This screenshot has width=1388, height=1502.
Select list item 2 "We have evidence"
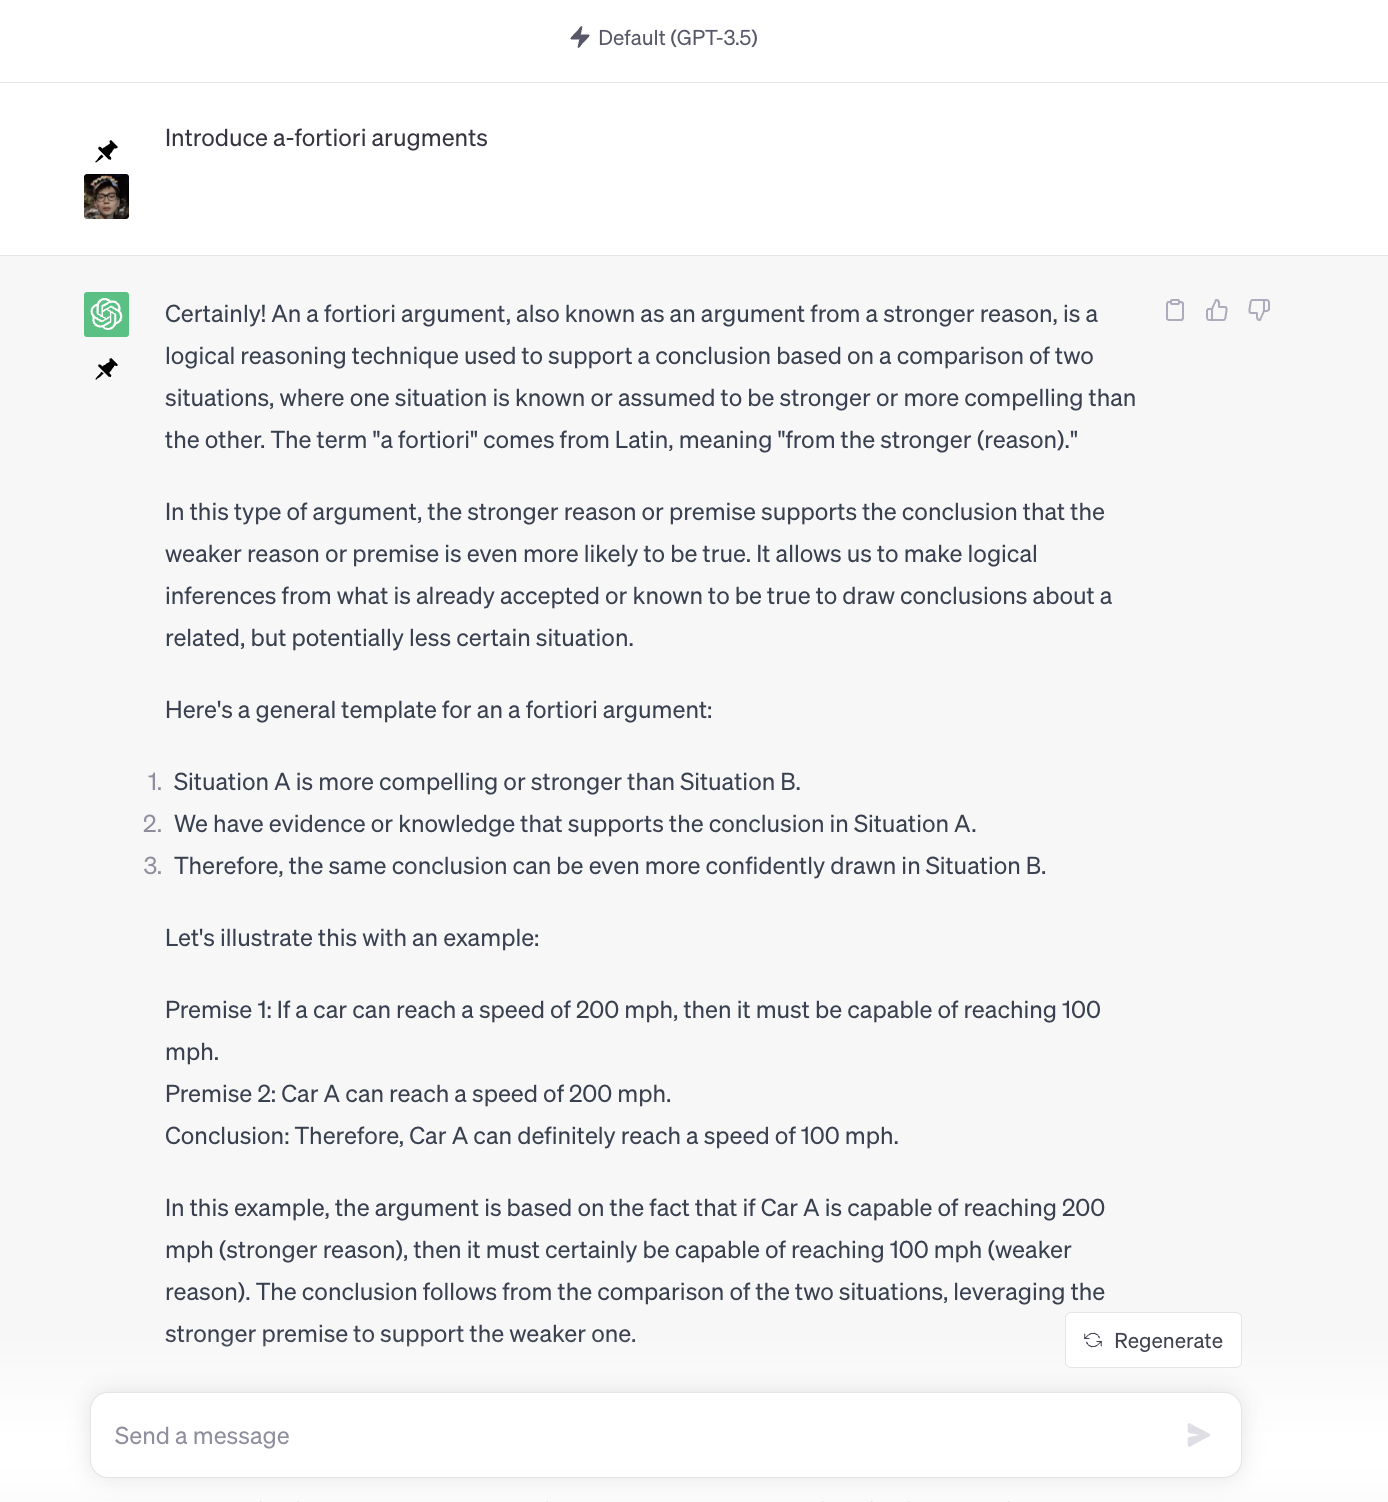pos(575,824)
